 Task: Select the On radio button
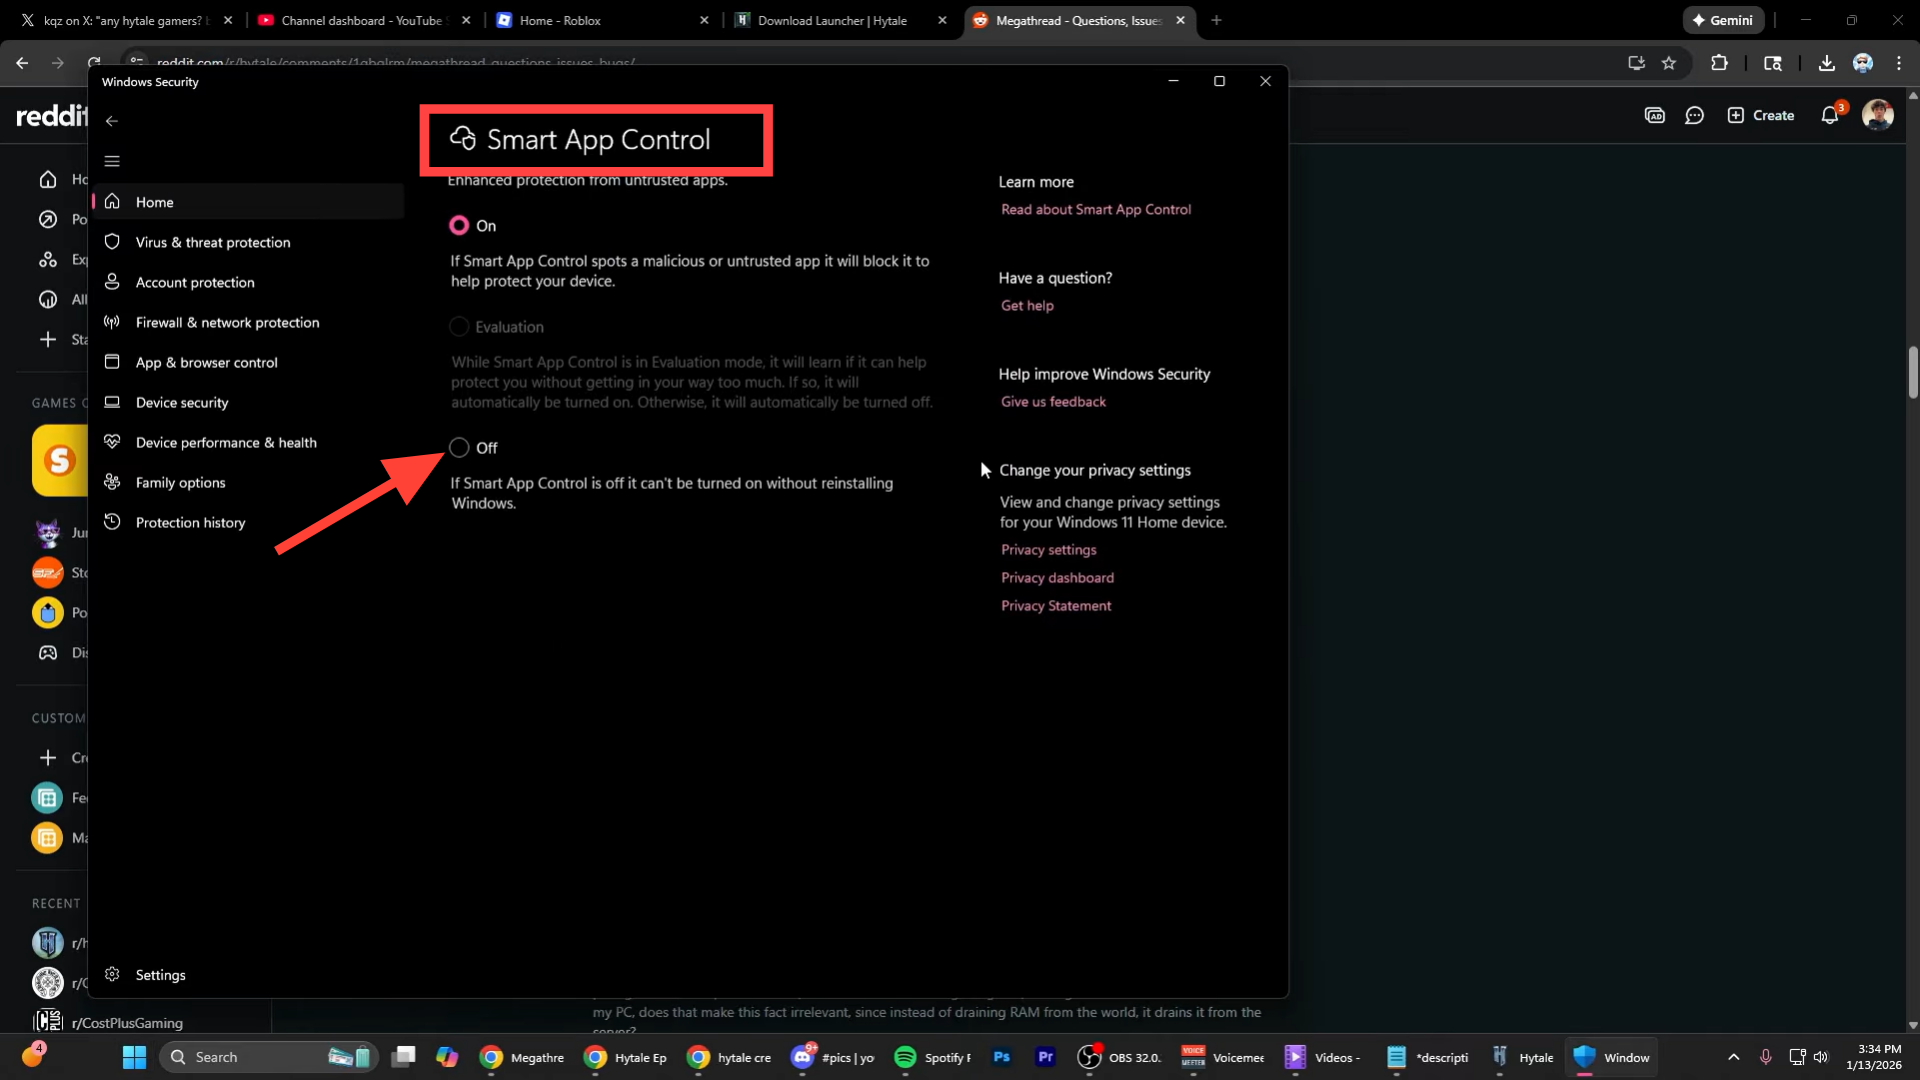[459, 226]
